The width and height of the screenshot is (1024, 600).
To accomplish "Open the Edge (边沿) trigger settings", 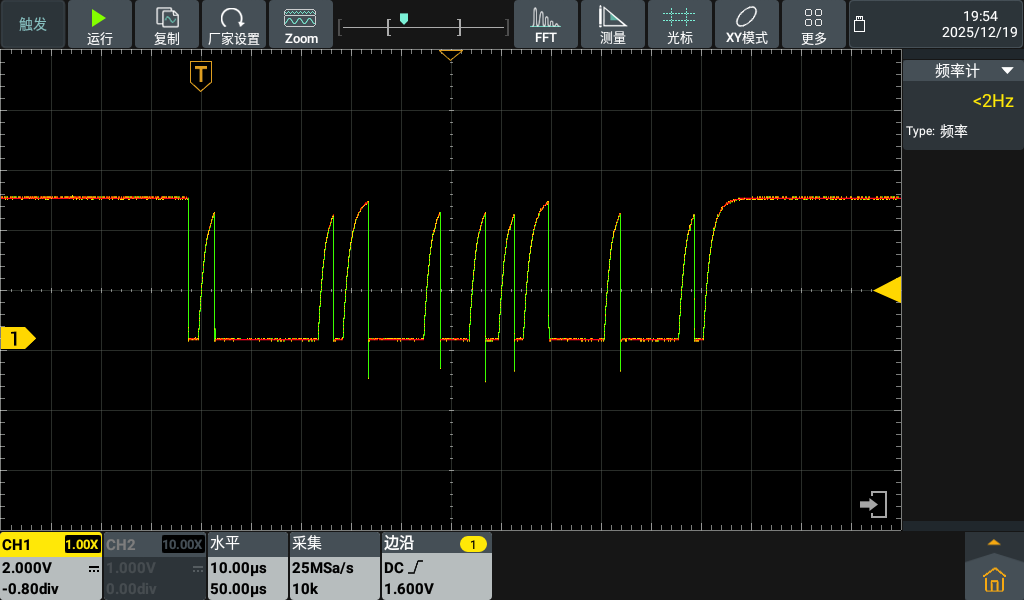I will pyautogui.click(x=435, y=566).
